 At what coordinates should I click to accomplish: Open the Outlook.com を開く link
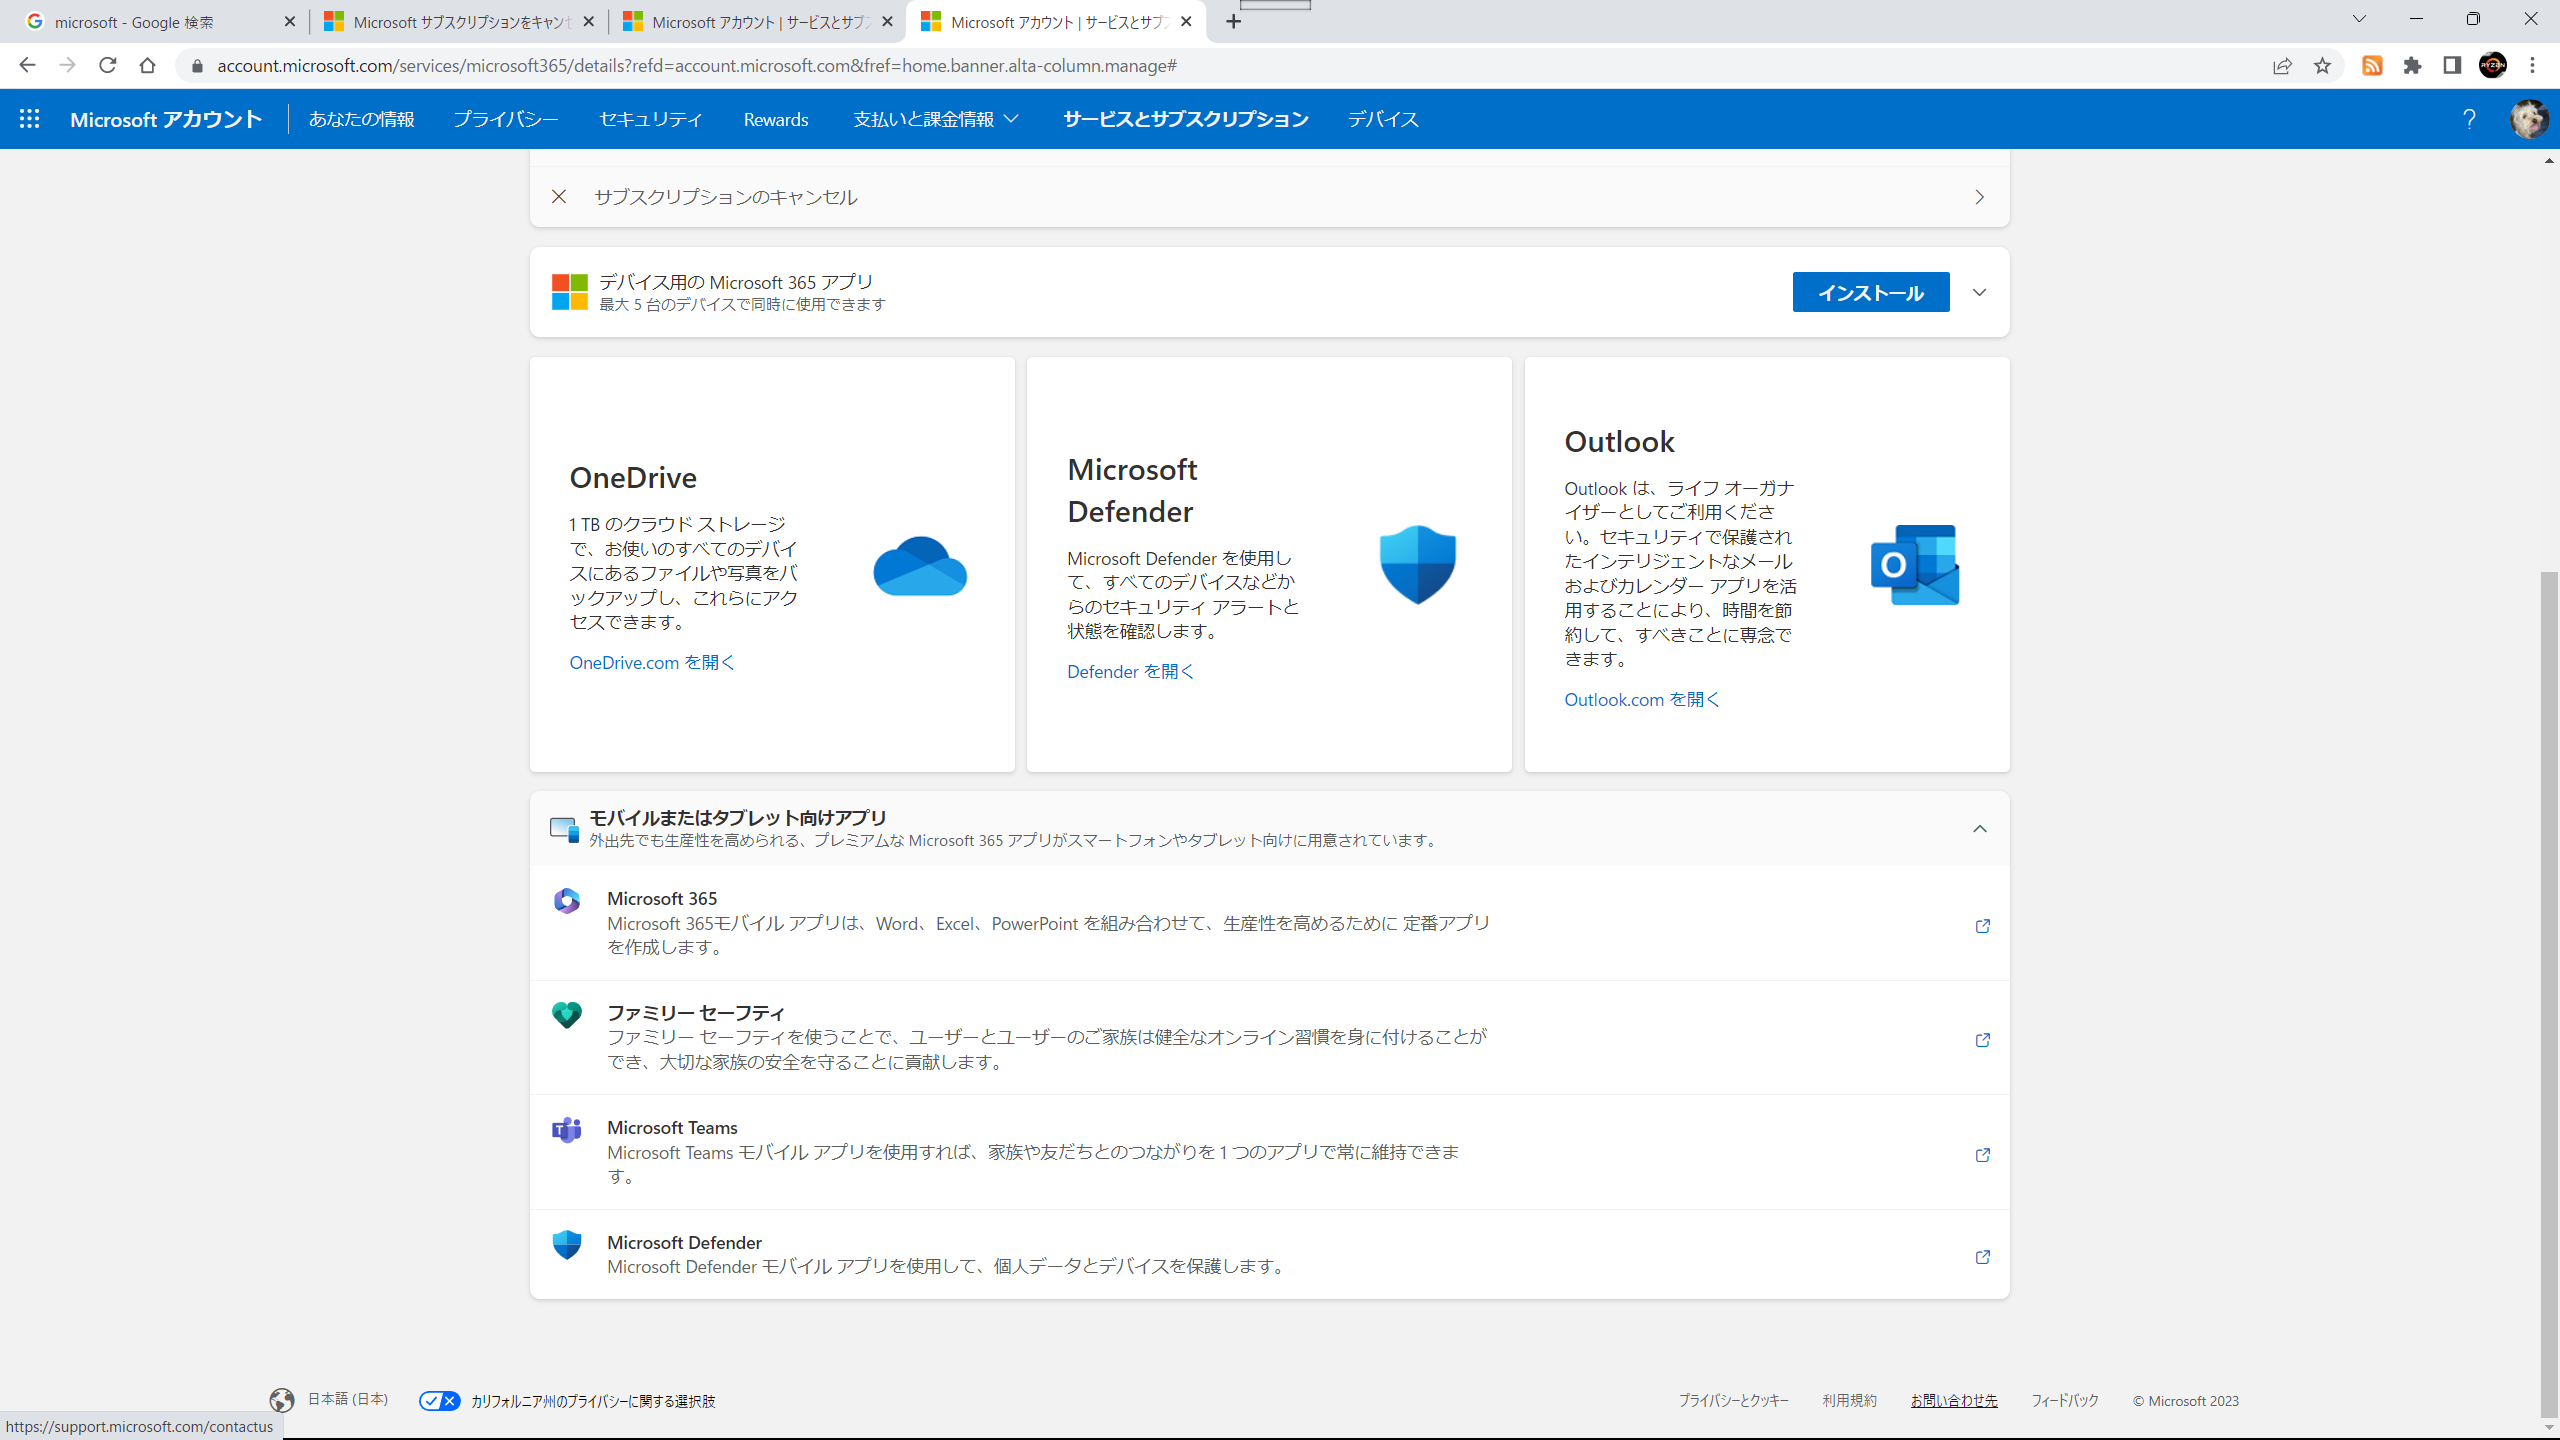coord(1642,699)
